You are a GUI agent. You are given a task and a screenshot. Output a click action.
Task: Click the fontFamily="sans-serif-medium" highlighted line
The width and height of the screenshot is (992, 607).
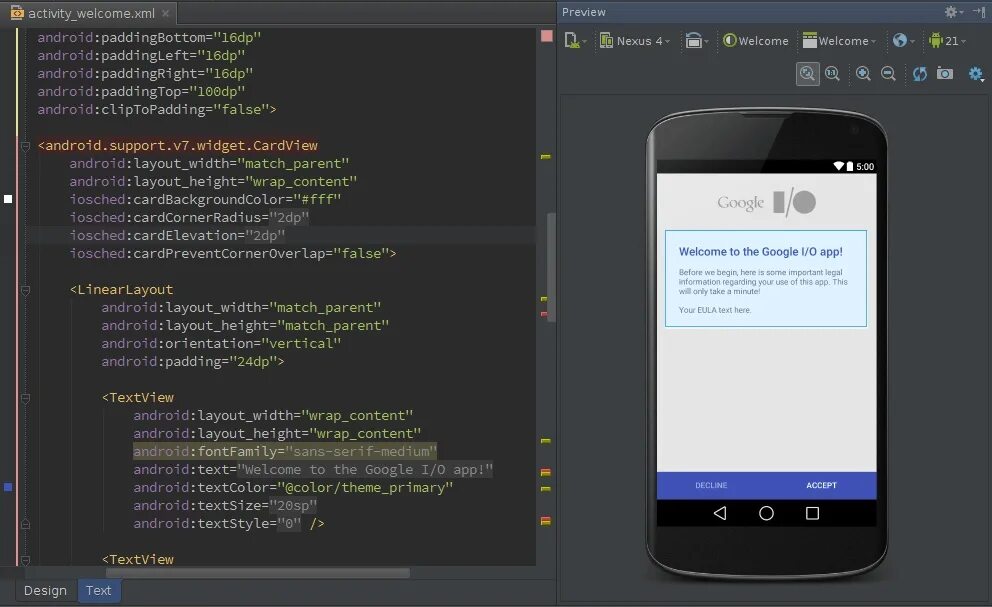coord(285,452)
